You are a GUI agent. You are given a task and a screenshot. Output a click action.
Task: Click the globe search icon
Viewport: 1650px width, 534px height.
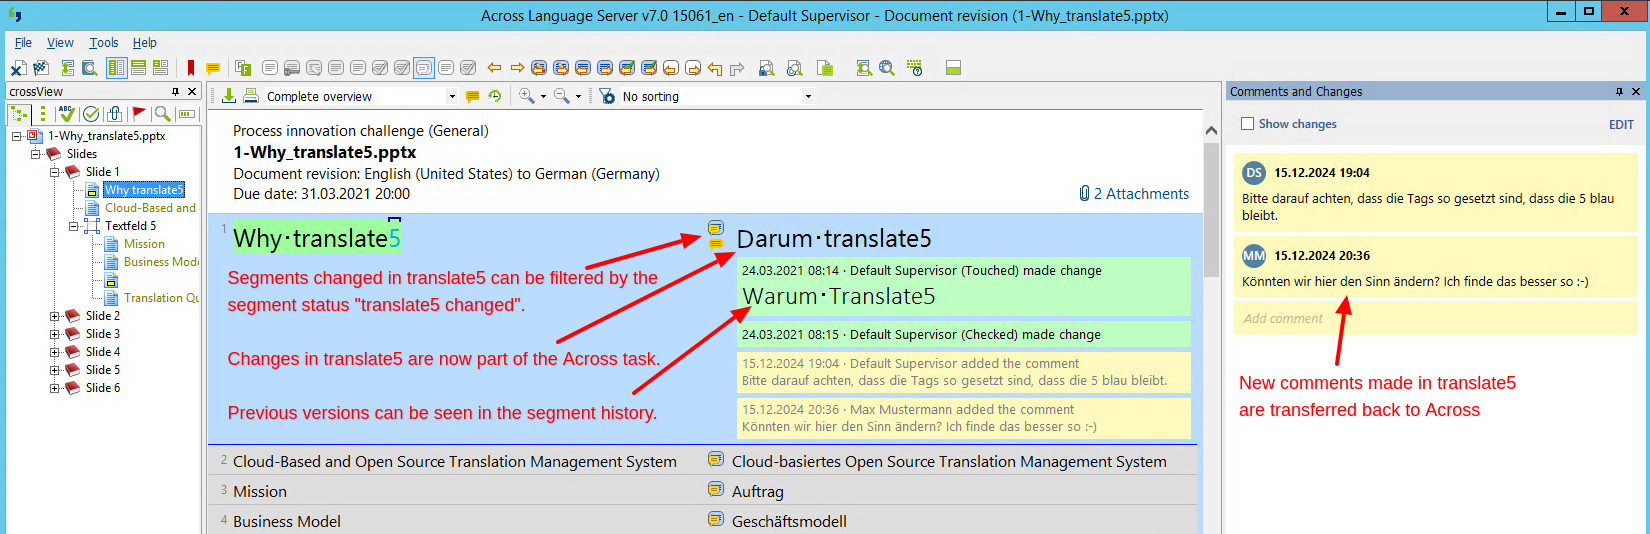coord(887,68)
